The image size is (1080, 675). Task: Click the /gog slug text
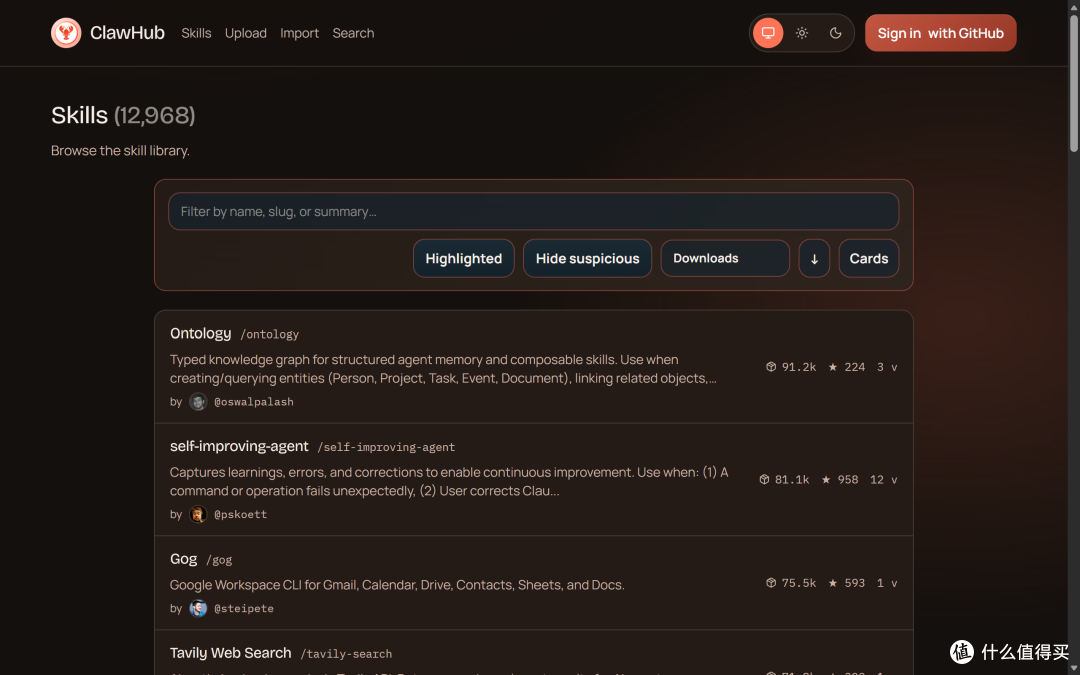[x=219, y=561]
